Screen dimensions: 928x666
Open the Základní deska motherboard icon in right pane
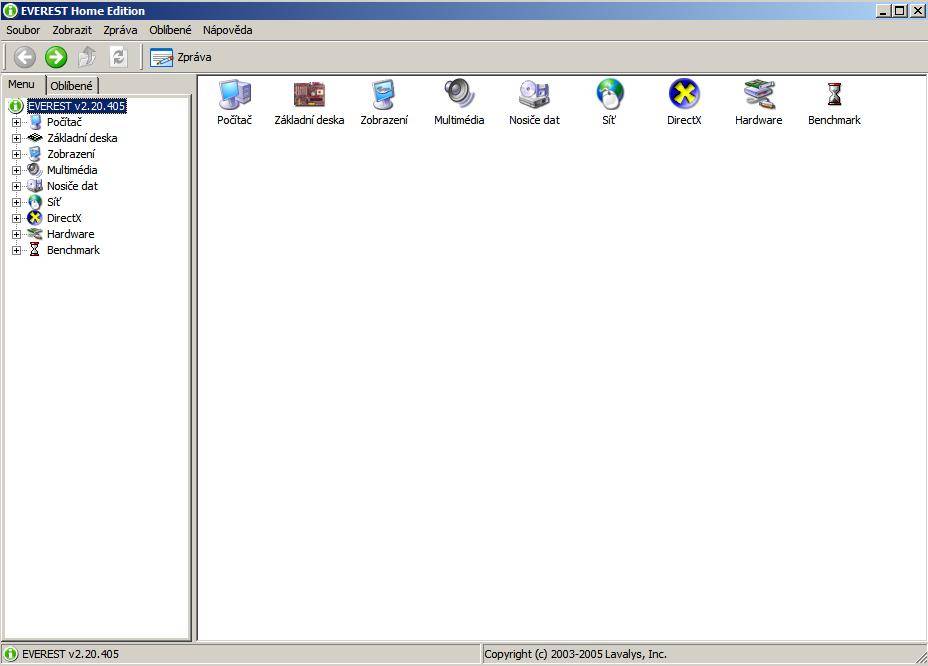309,95
